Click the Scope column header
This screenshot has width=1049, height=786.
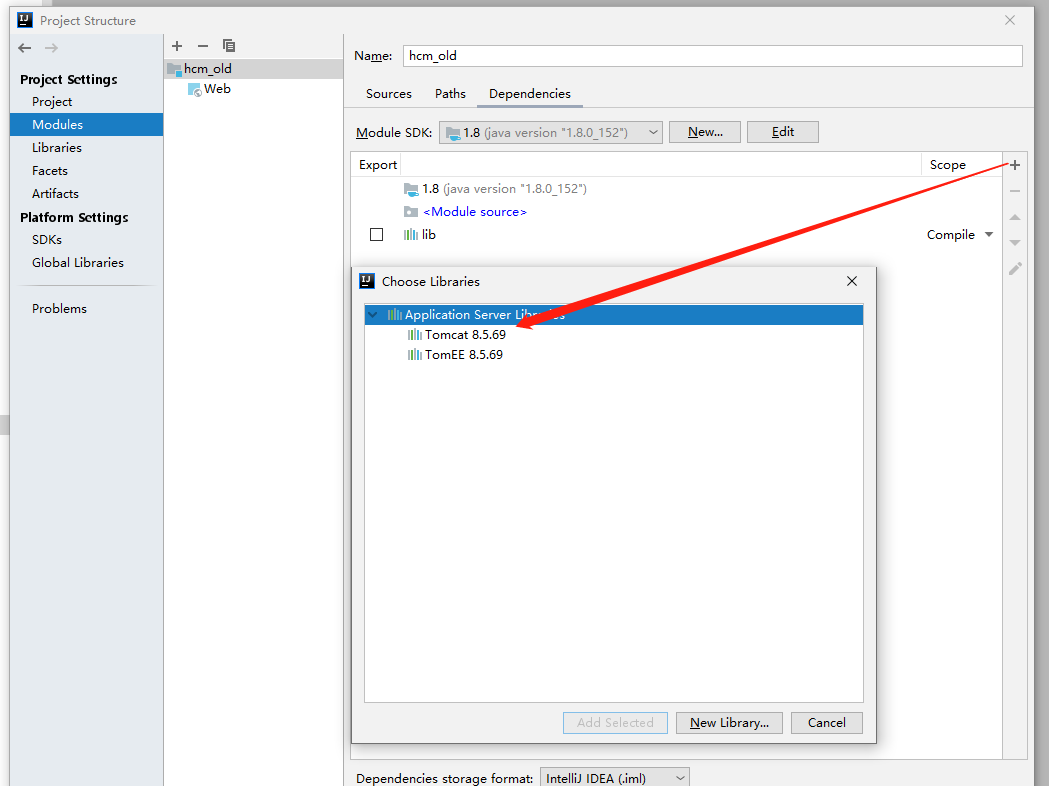click(x=947, y=165)
